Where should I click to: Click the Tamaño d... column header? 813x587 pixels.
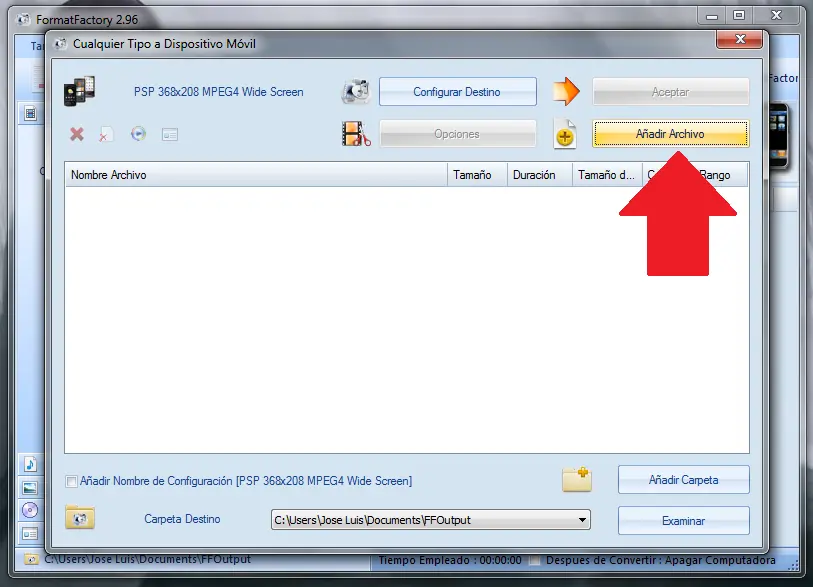pos(607,175)
